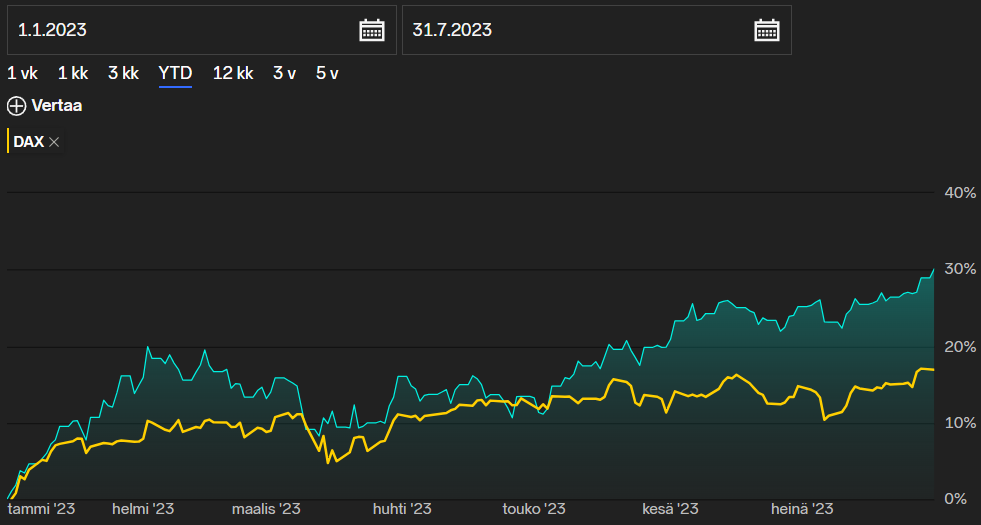Click the Vertaa compare button
The width and height of the screenshot is (981, 525).
(44, 106)
